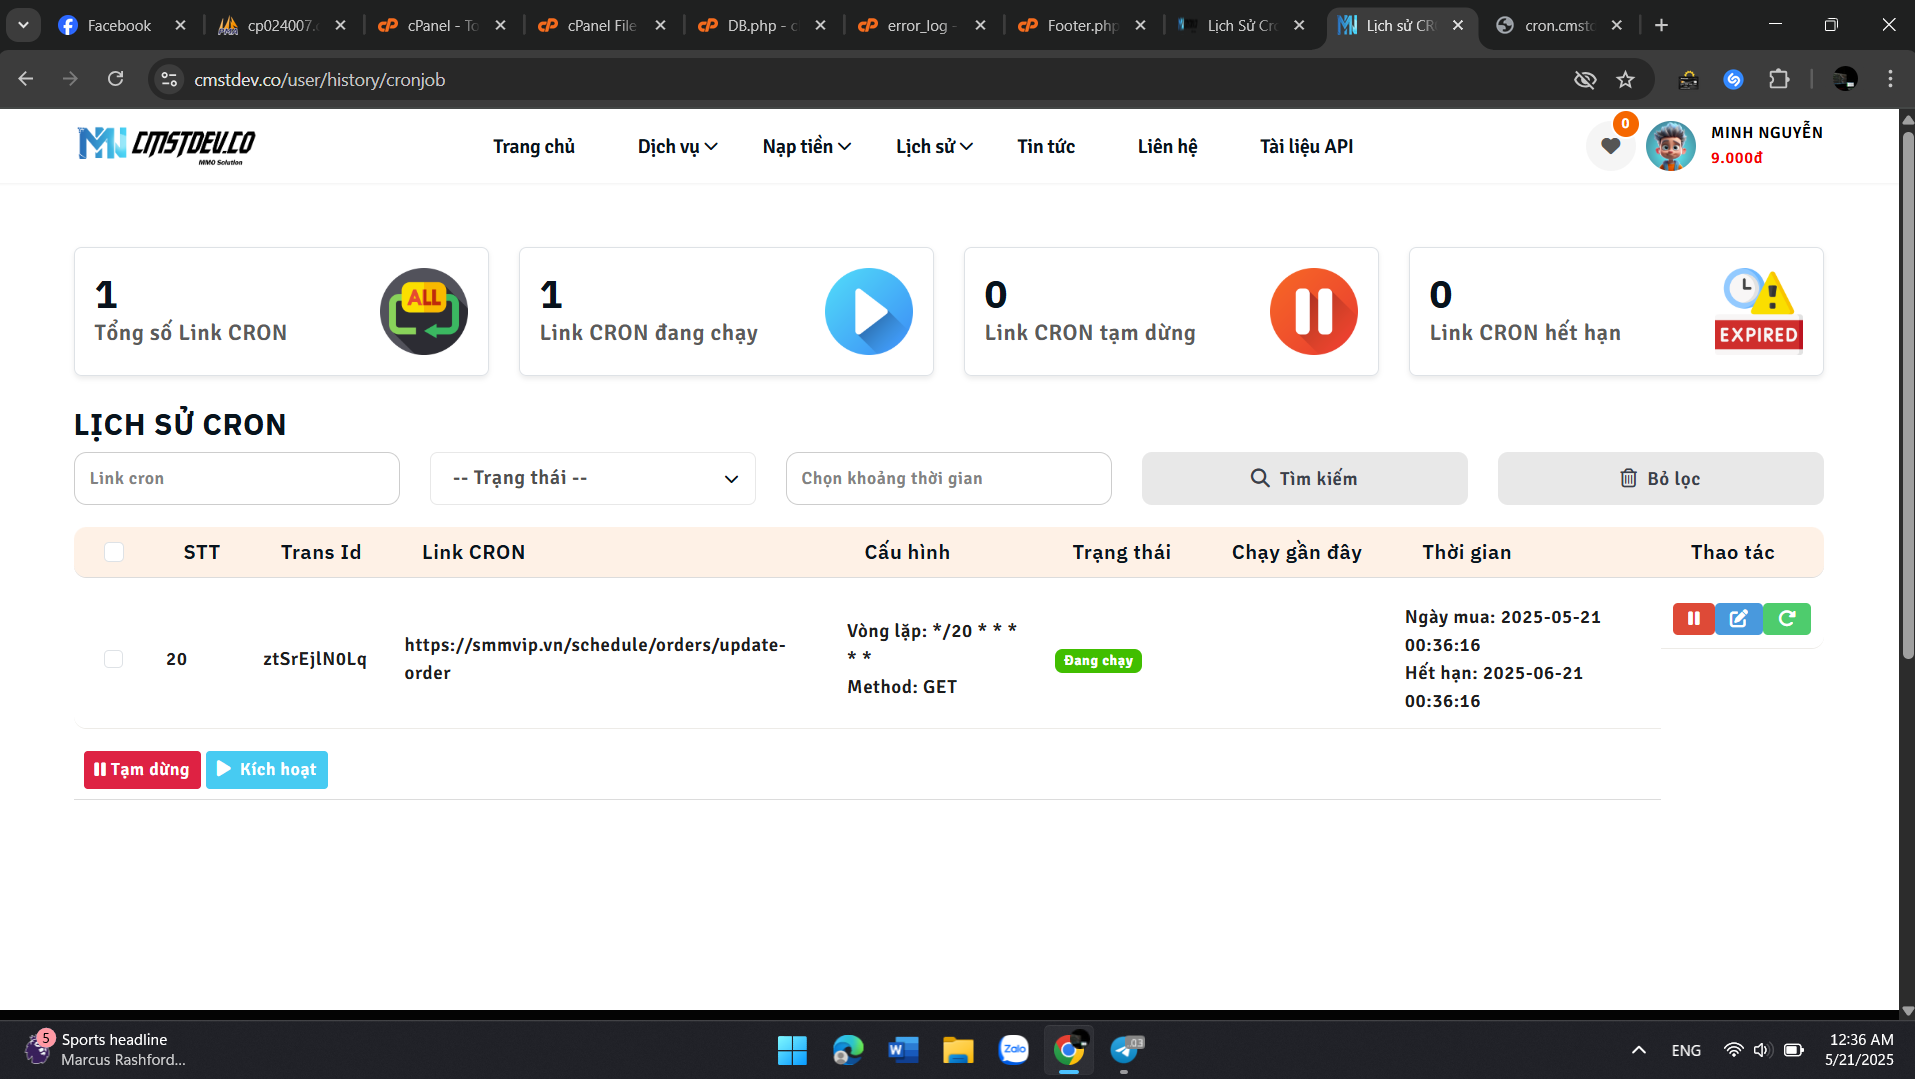
Task: Click the red pause icon in the cron row
Action: click(1693, 619)
